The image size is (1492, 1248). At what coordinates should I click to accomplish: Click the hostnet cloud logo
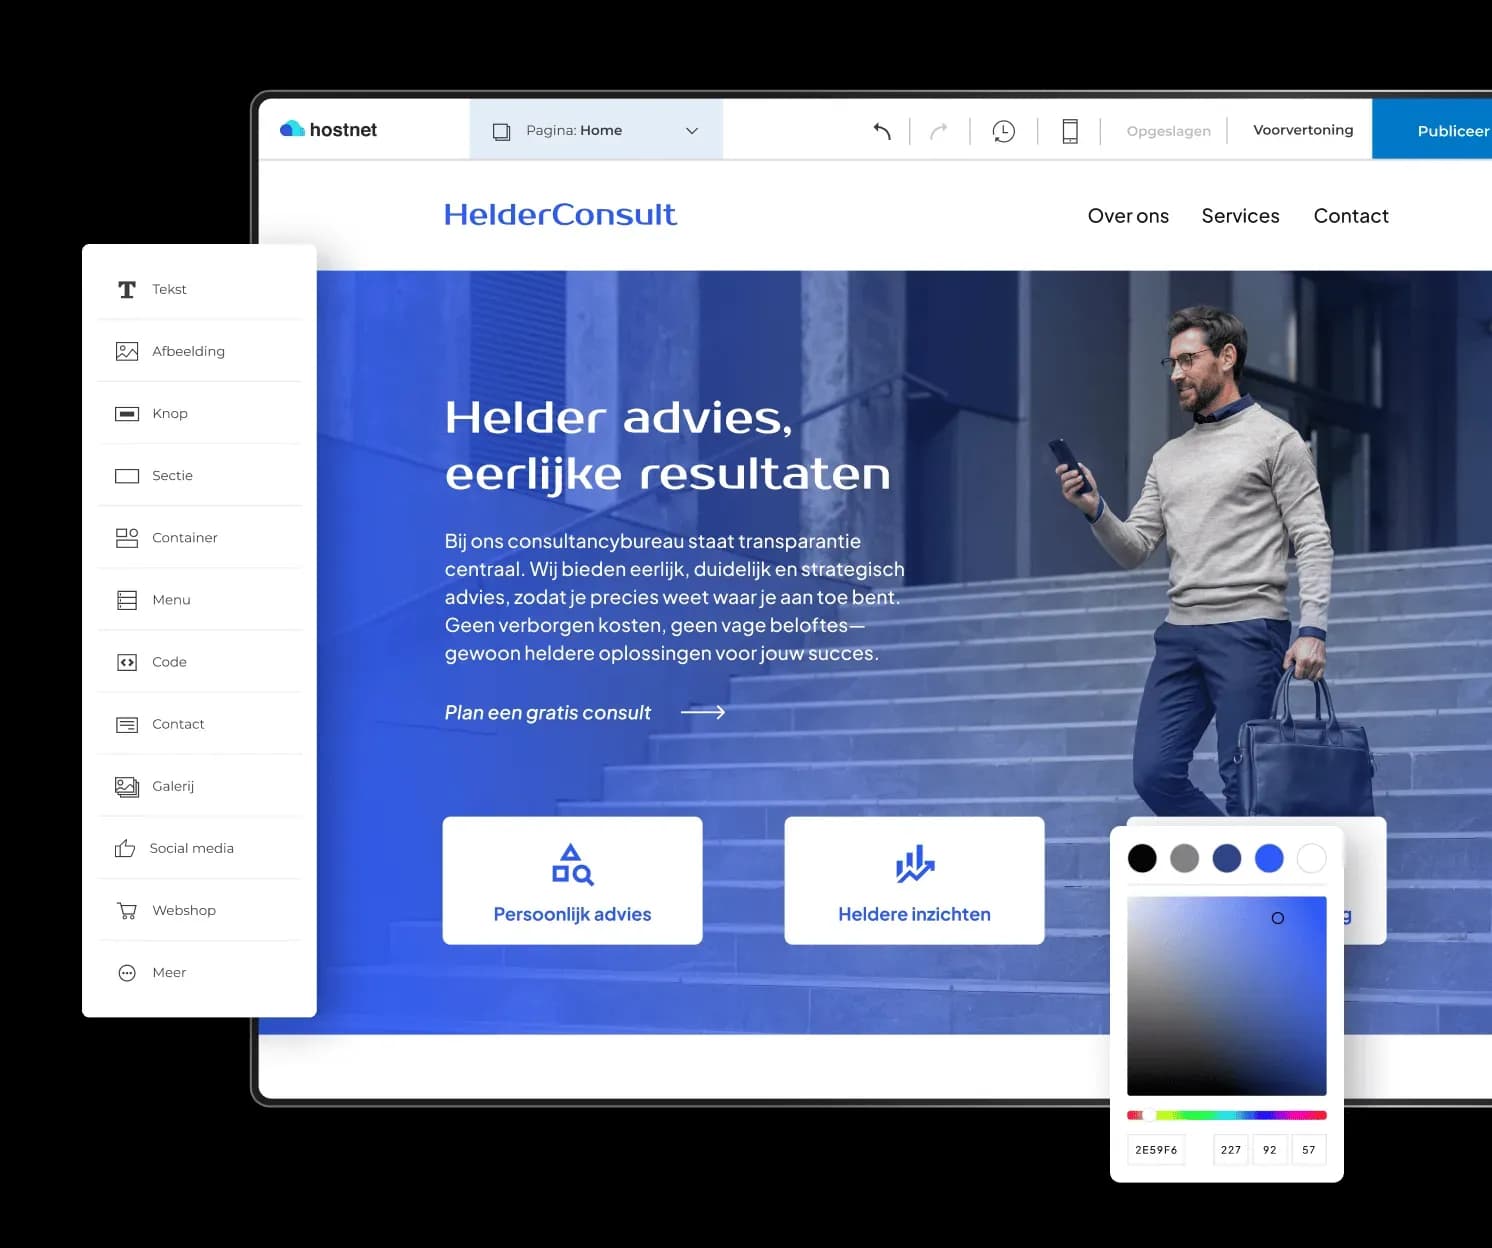pos(292,129)
